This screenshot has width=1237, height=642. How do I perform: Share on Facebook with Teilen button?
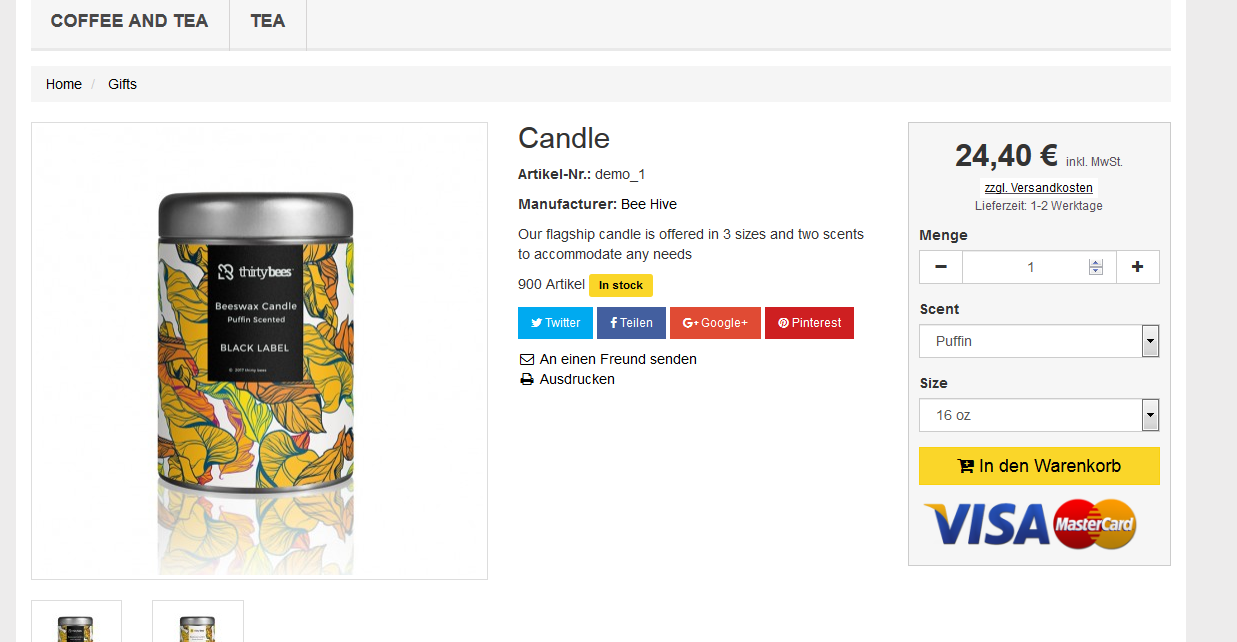coord(631,323)
